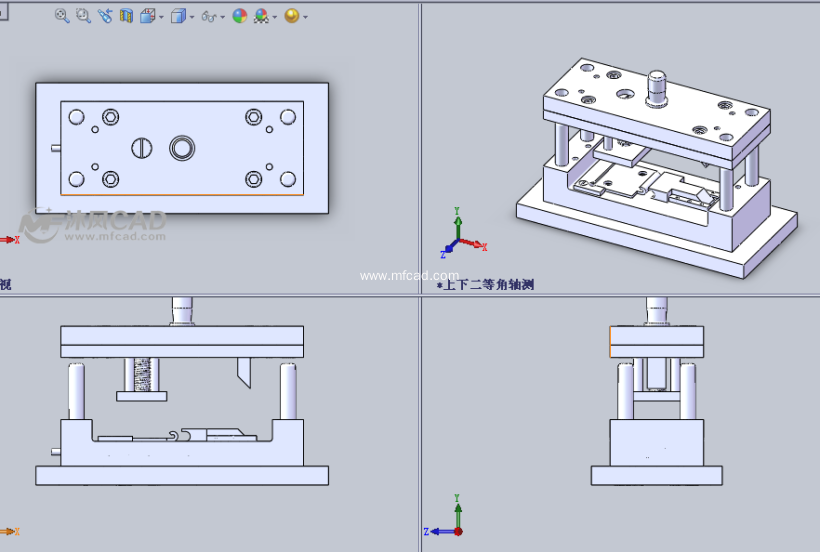Open the View Settings dropdown arrow
This screenshot has height=552, width=820.
[x=305, y=17]
